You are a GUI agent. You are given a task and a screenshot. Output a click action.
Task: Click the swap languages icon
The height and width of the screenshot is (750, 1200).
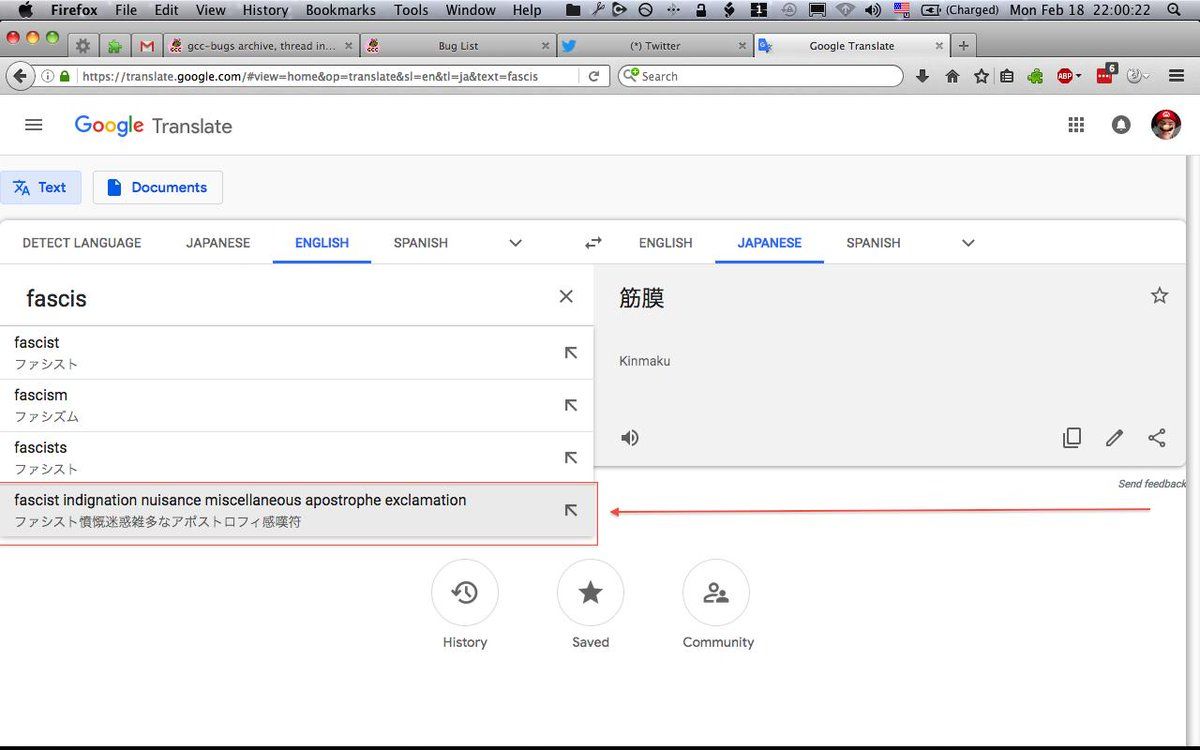coord(593,243)
